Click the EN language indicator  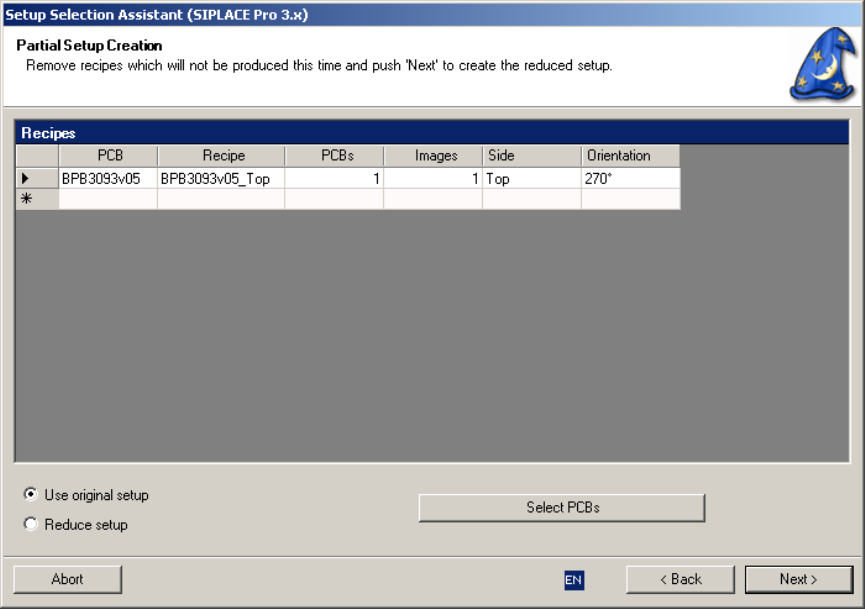click(x=574, y=580)
